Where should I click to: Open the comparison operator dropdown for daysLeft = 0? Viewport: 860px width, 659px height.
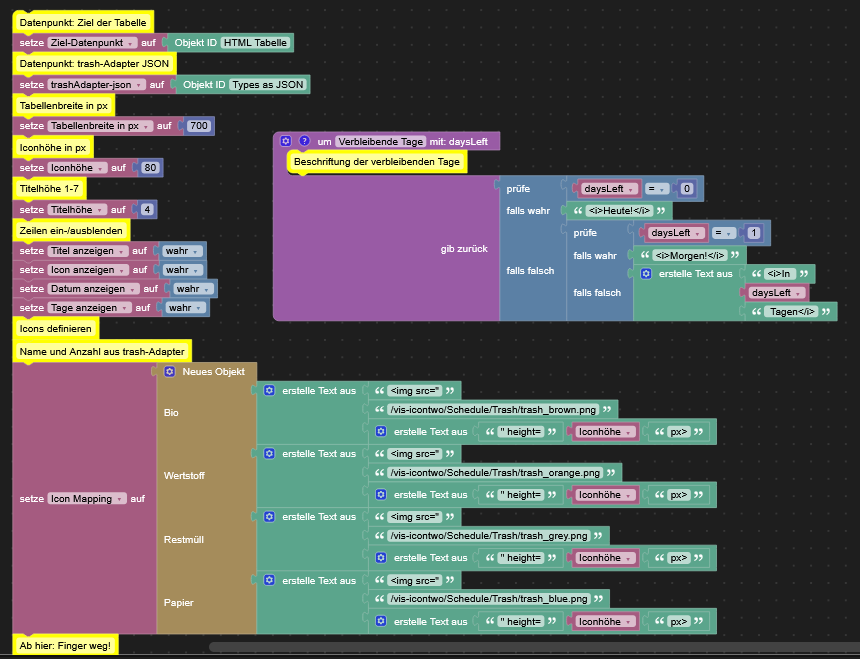[x=656, y=189]
